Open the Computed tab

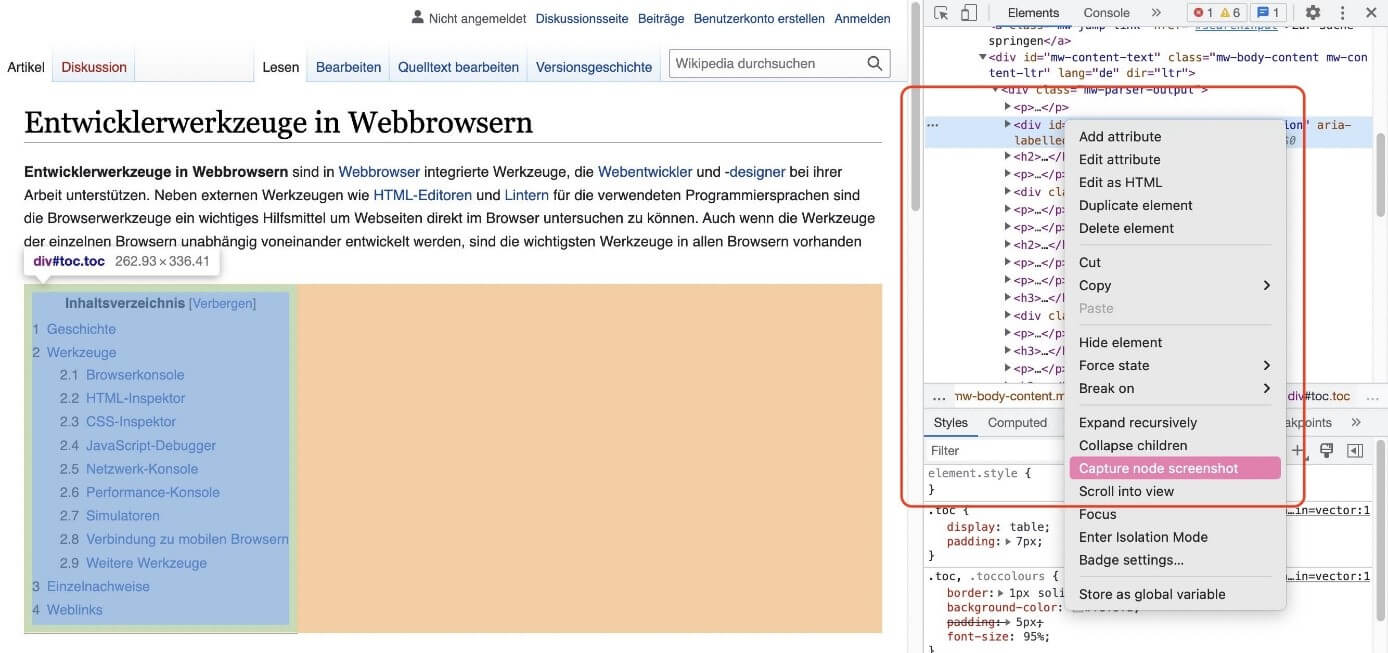tap(1017, 423)
